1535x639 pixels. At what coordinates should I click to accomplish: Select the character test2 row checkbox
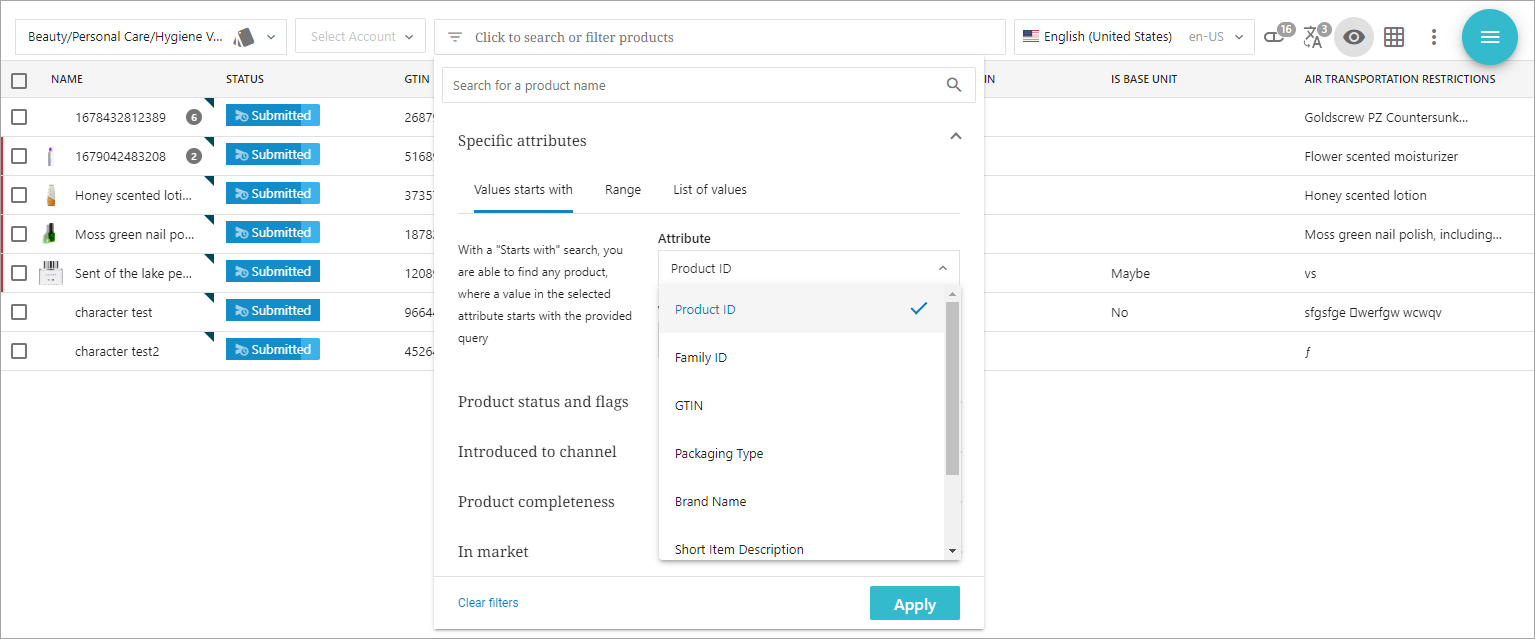point(19,351)
